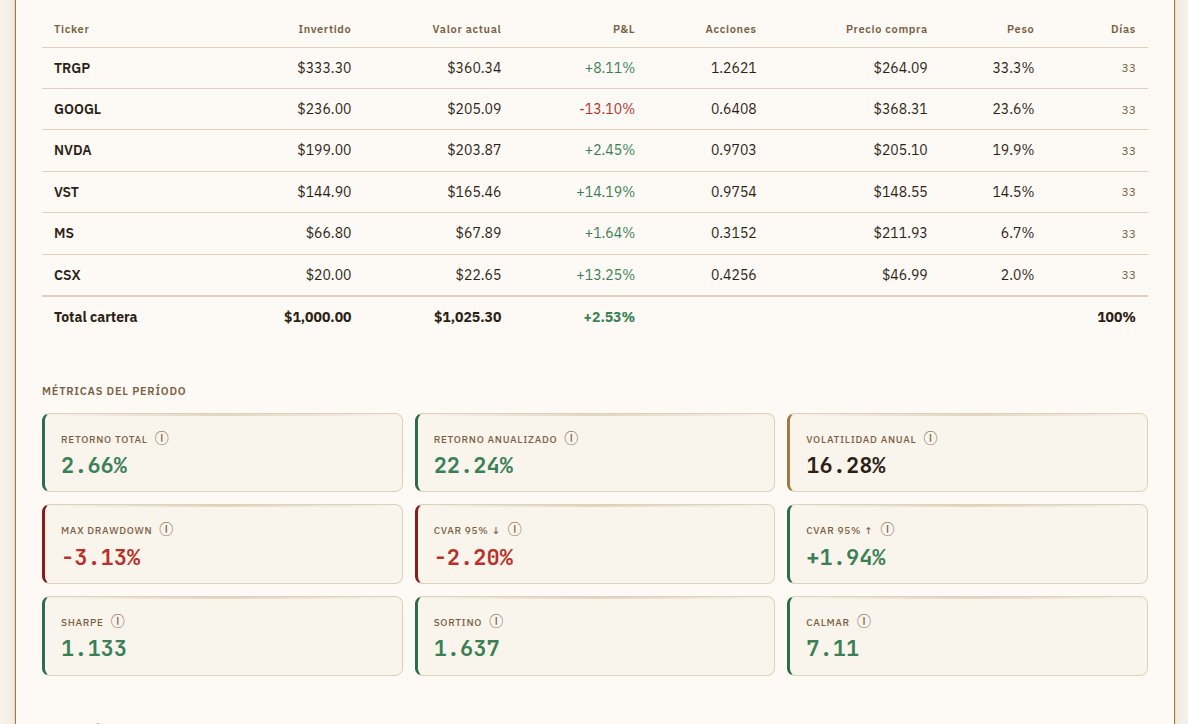Click TRGP invested amount $333.30
Image resolution: width=1188 pixels, height=724 pixels.
coord(324,68)
